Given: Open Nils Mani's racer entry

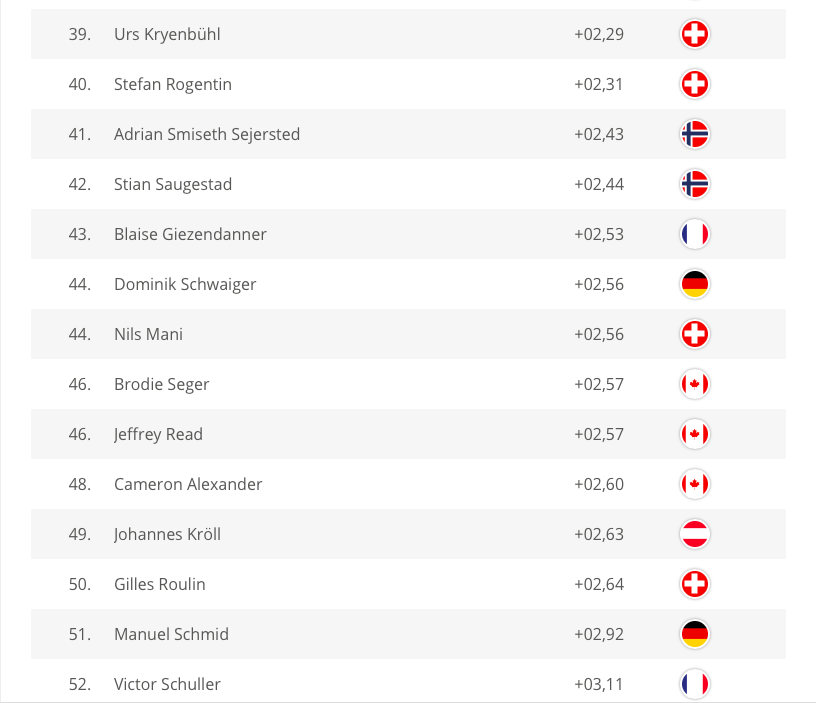Looking at the screenshot, I should pos(148,334).
